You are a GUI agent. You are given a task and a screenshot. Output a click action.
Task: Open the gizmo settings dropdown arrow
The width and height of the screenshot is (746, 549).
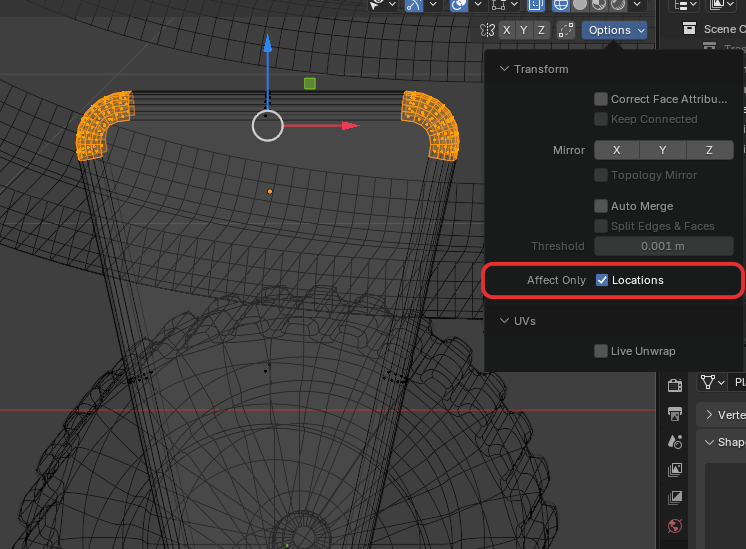click(433, 5)
